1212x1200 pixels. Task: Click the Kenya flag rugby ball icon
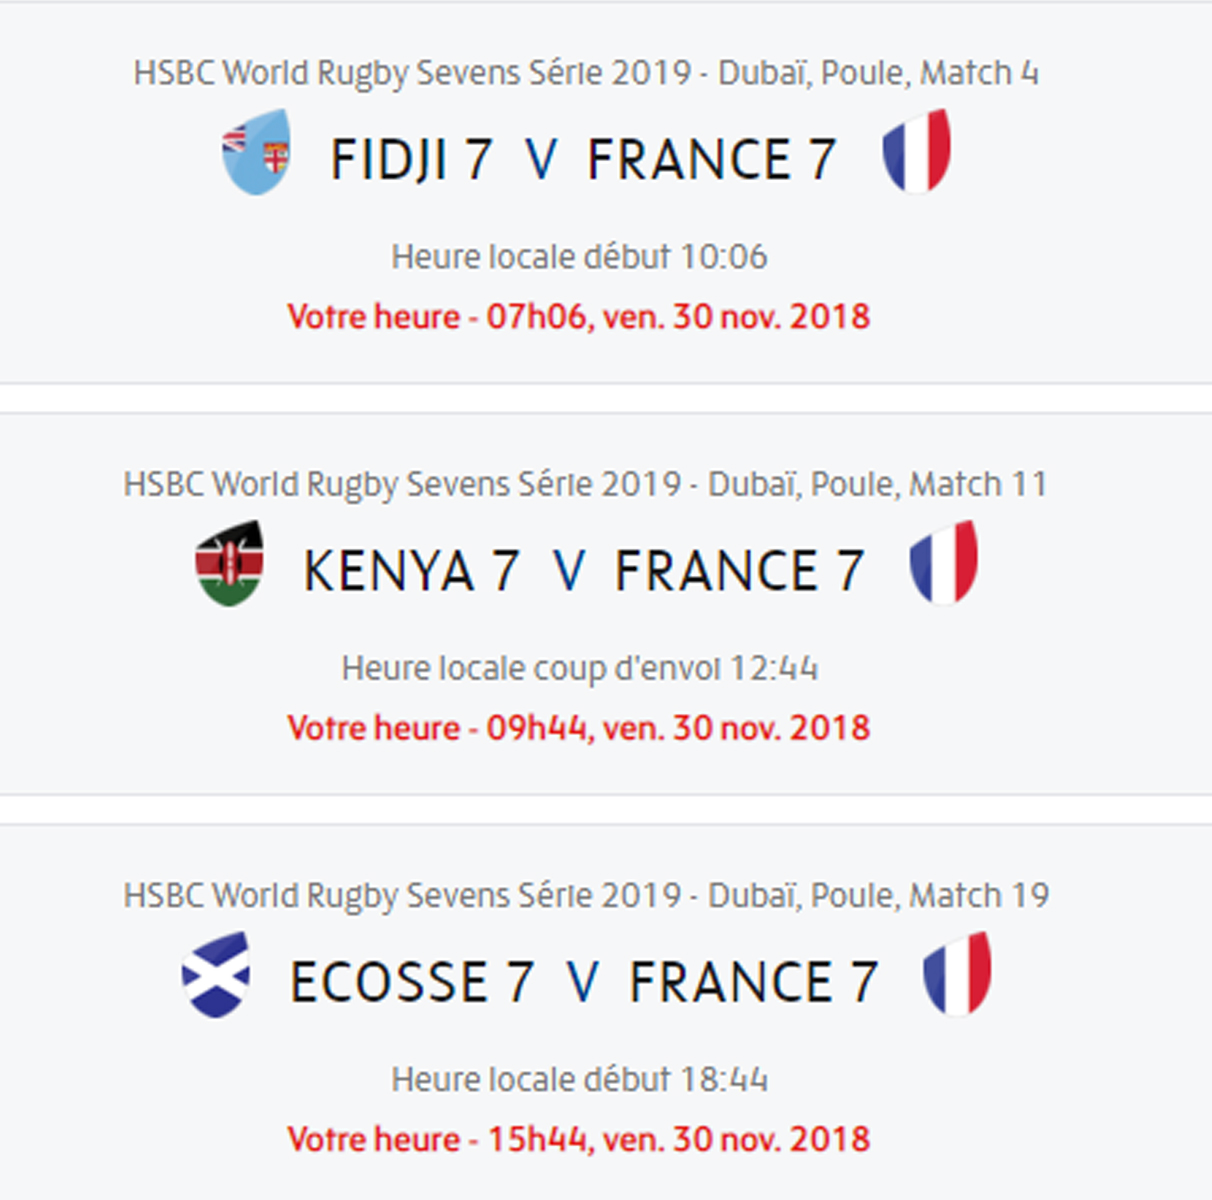point(230,564)
